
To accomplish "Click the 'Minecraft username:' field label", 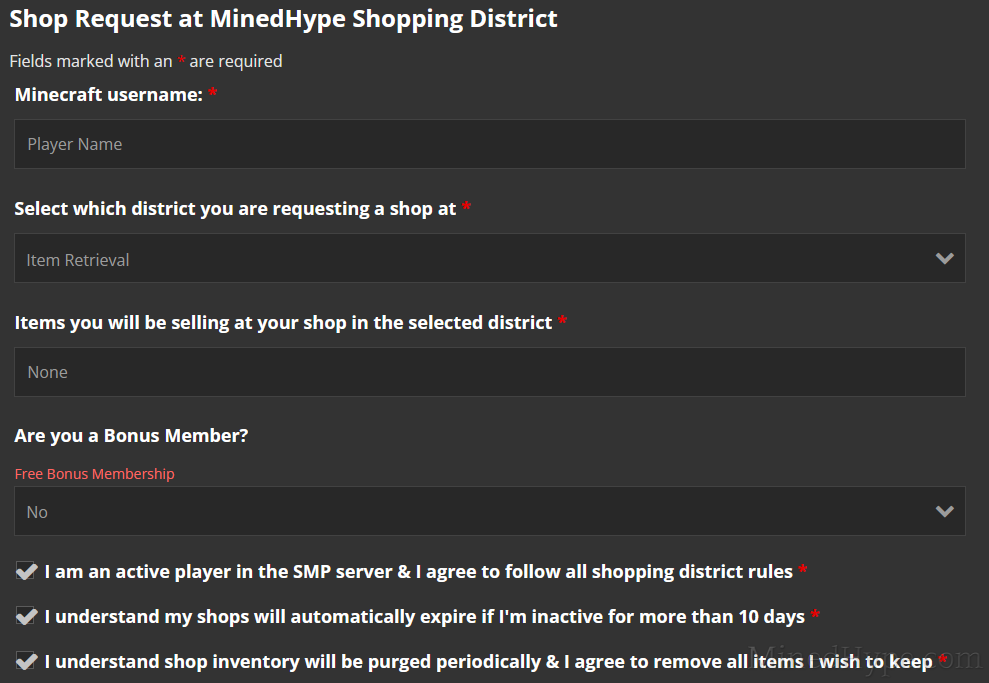I will pos(109,95).
